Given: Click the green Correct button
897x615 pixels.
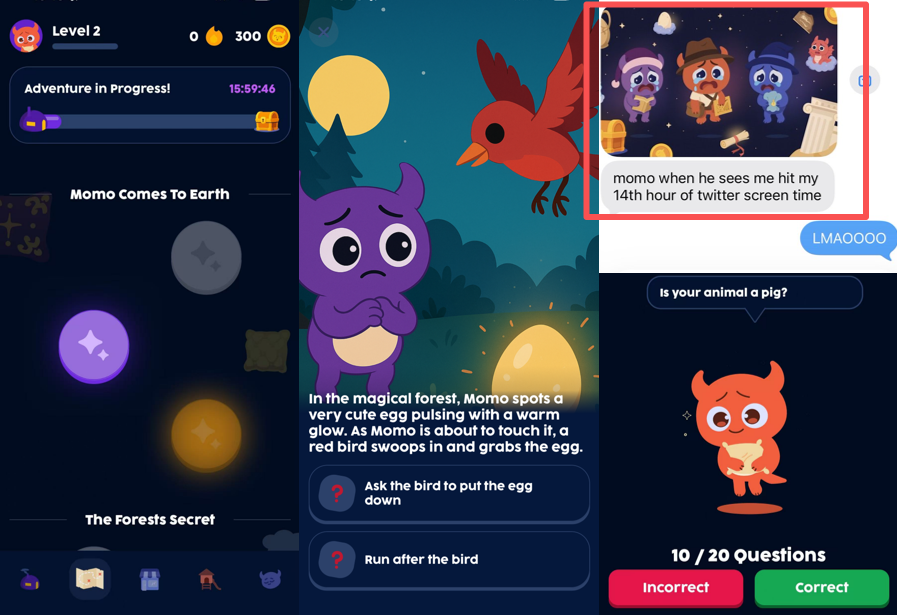Looking at the screenshot, I should (x=822, y=588).
